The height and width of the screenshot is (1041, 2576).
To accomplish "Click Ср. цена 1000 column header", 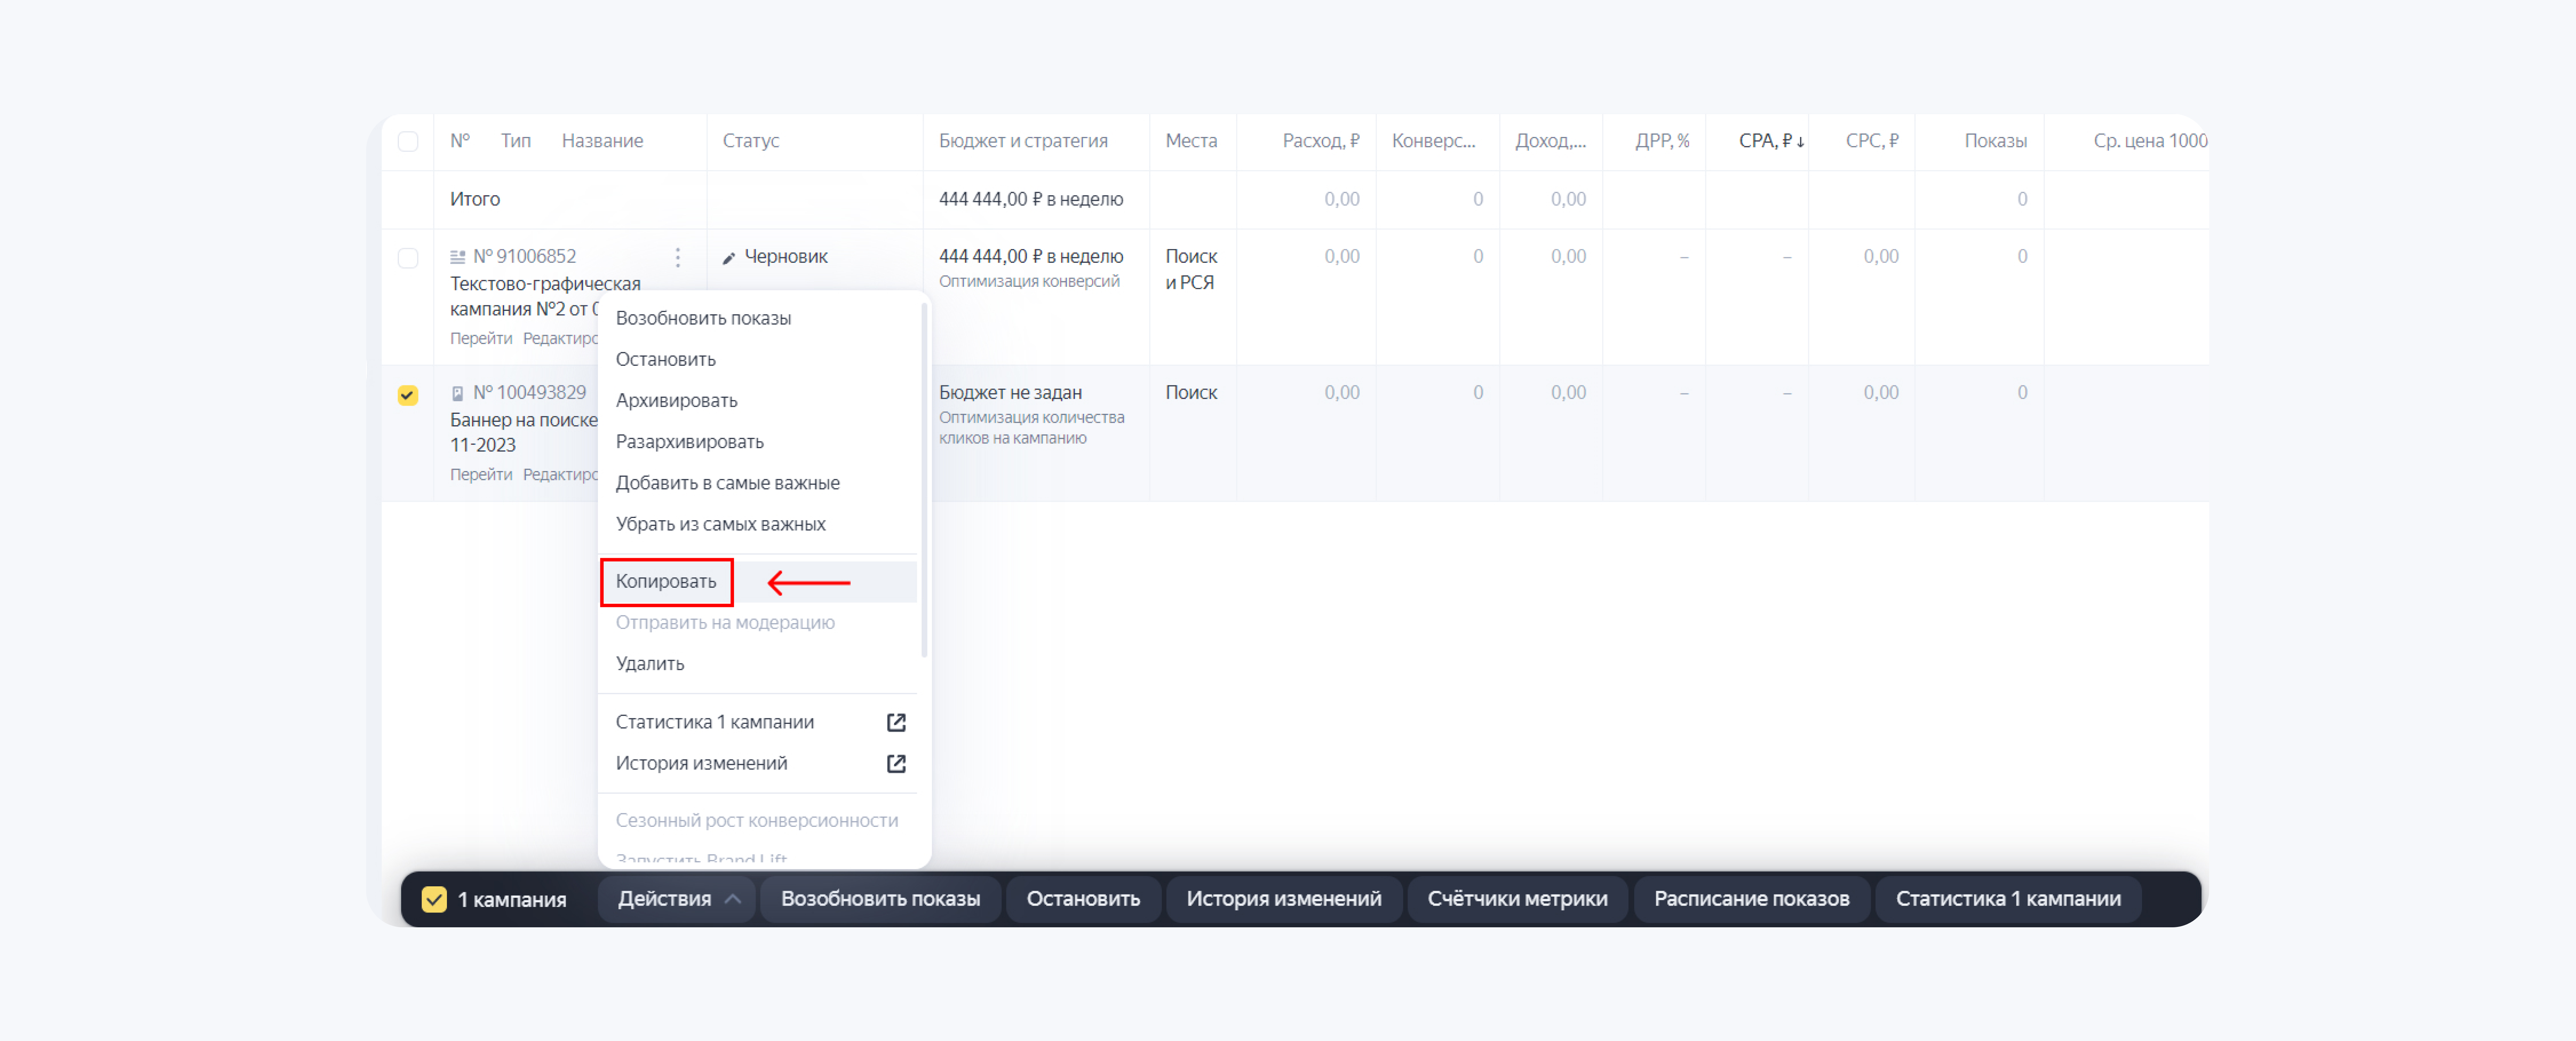I will (2150, 141).
